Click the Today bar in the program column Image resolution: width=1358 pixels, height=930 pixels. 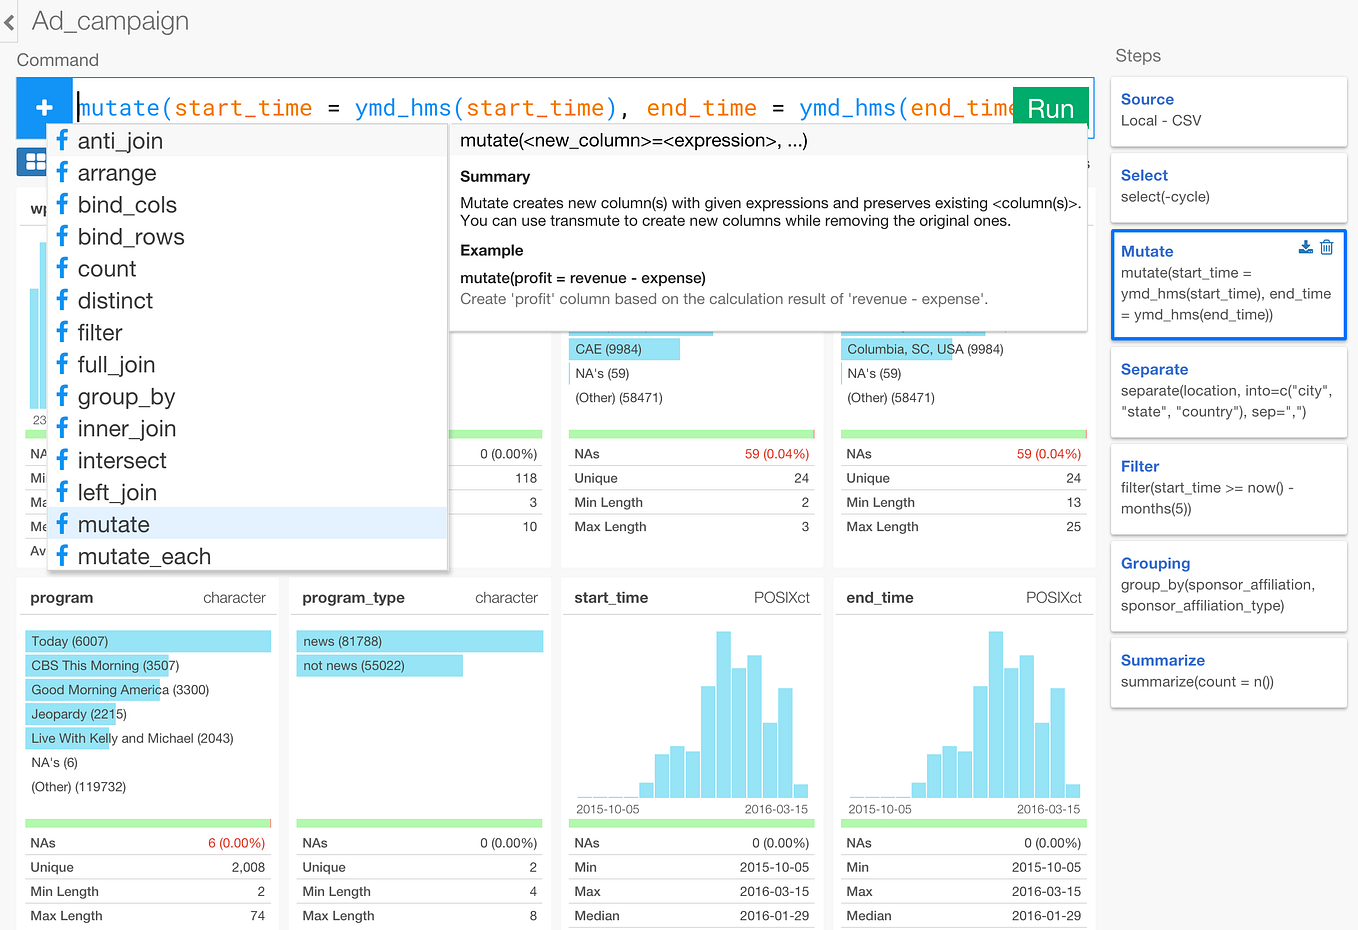pos(148,641)
